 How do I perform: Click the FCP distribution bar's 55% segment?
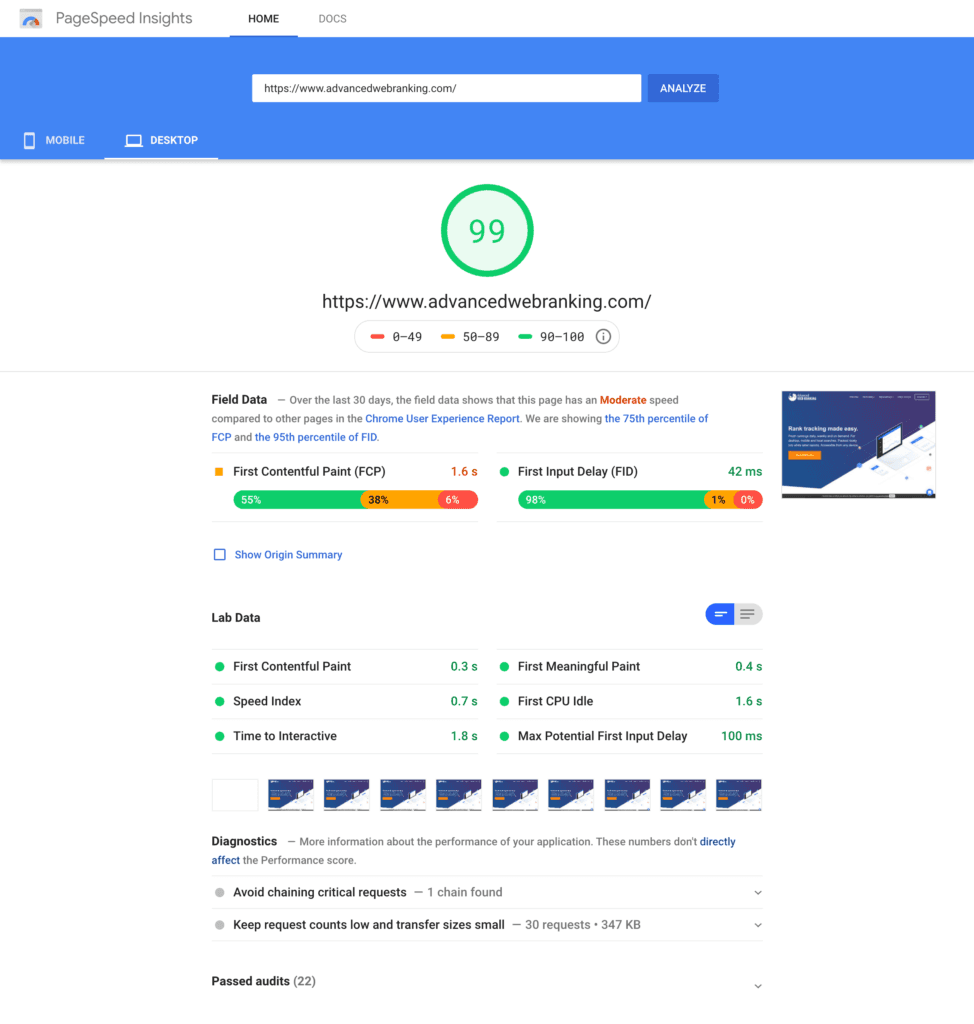pyautogui.click(x=297, y=500)
